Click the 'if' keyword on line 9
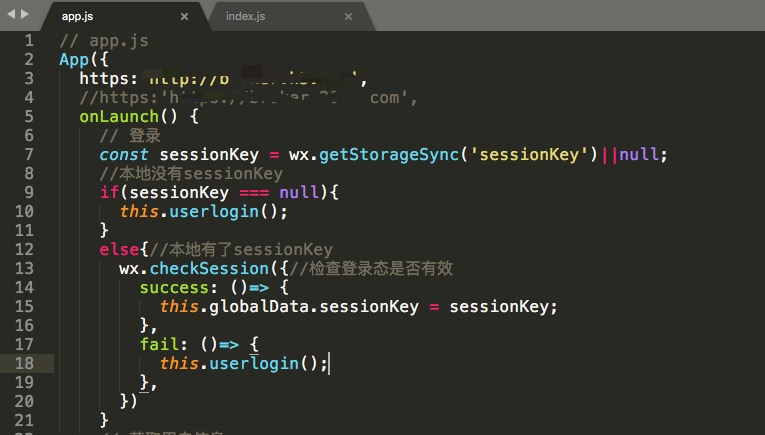765x435 pixels. coord(109,193)
